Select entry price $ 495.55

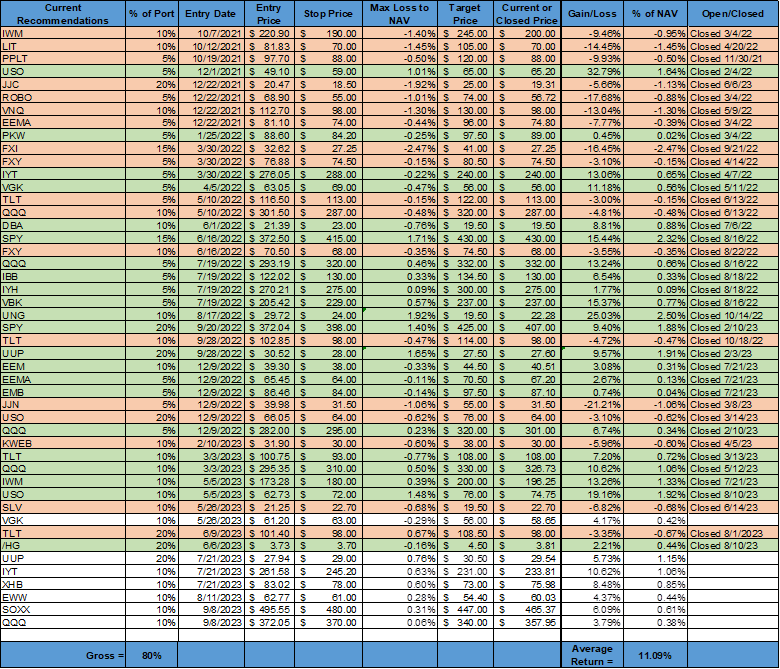coord(269,610)
